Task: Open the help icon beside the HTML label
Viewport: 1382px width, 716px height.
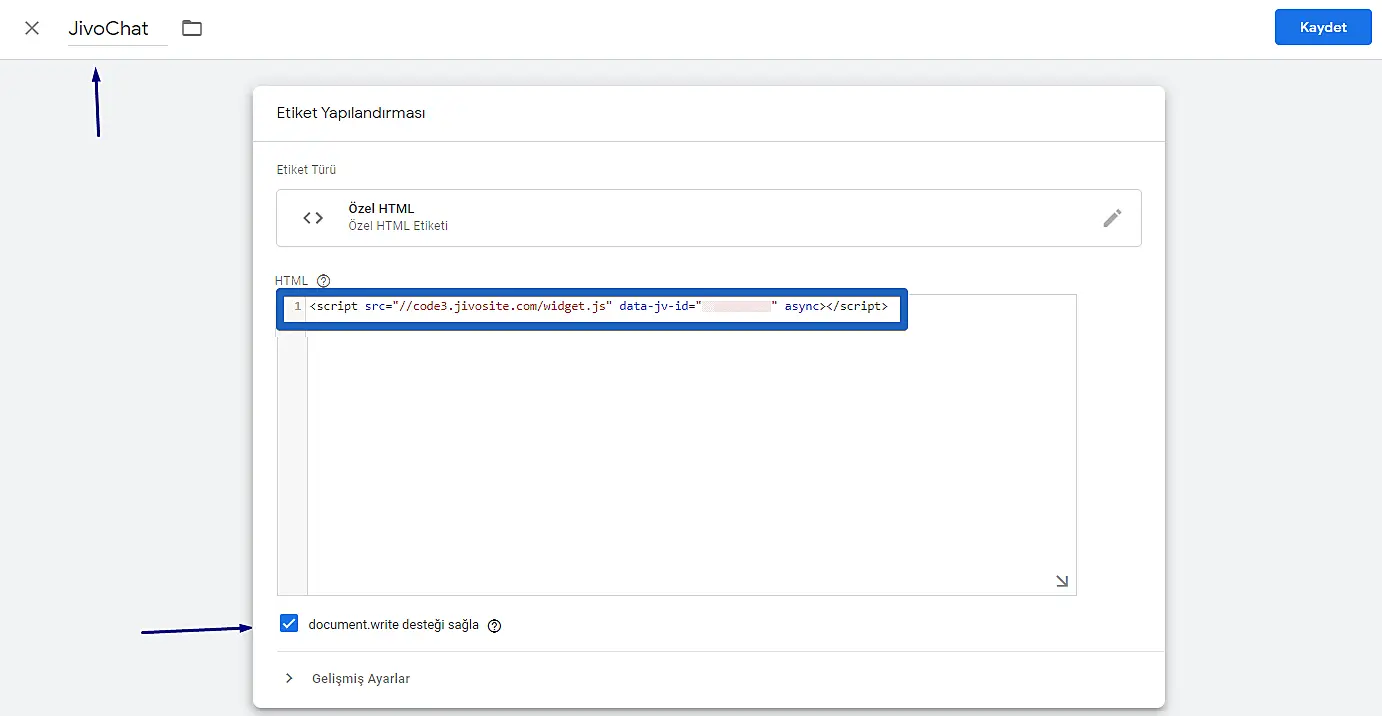Action: pos(323,281)
